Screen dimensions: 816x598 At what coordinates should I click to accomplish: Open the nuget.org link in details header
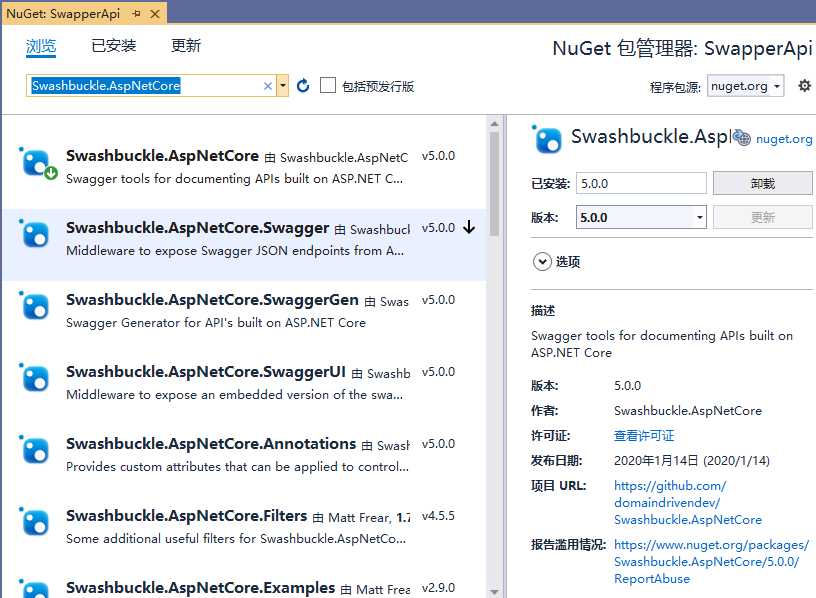[x=784, y=139]
